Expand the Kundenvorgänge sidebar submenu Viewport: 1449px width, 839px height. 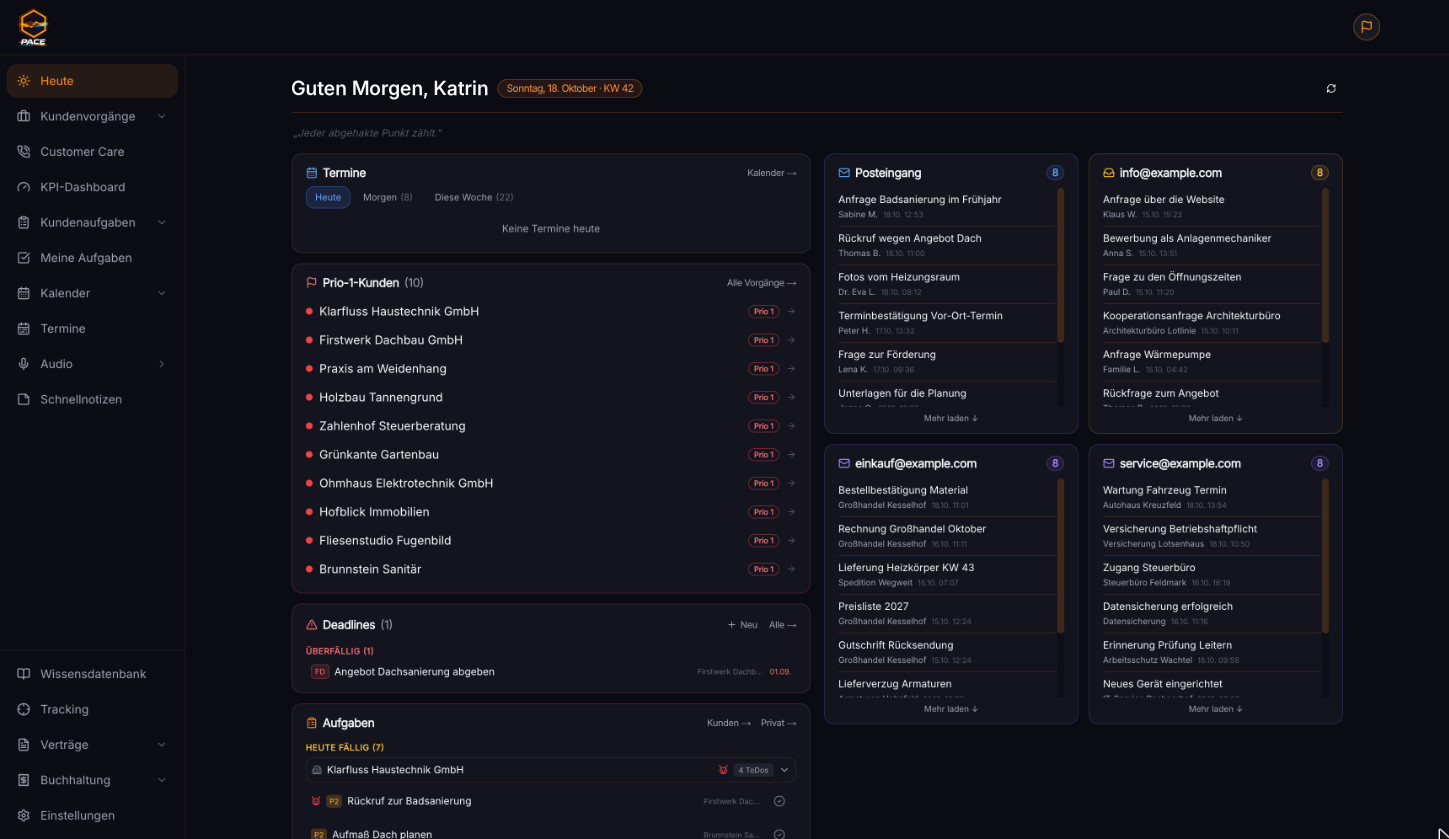pos(162,117)
